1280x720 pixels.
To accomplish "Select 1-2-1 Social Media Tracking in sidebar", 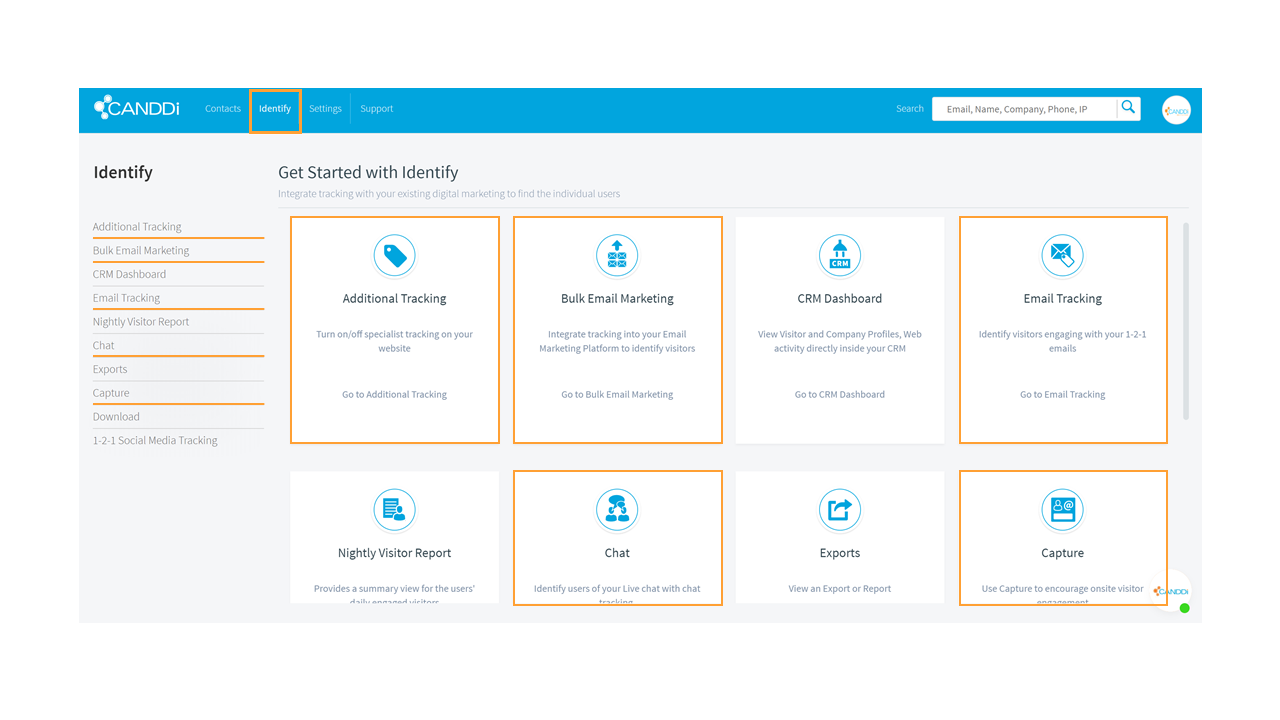I will click(155, 441).
